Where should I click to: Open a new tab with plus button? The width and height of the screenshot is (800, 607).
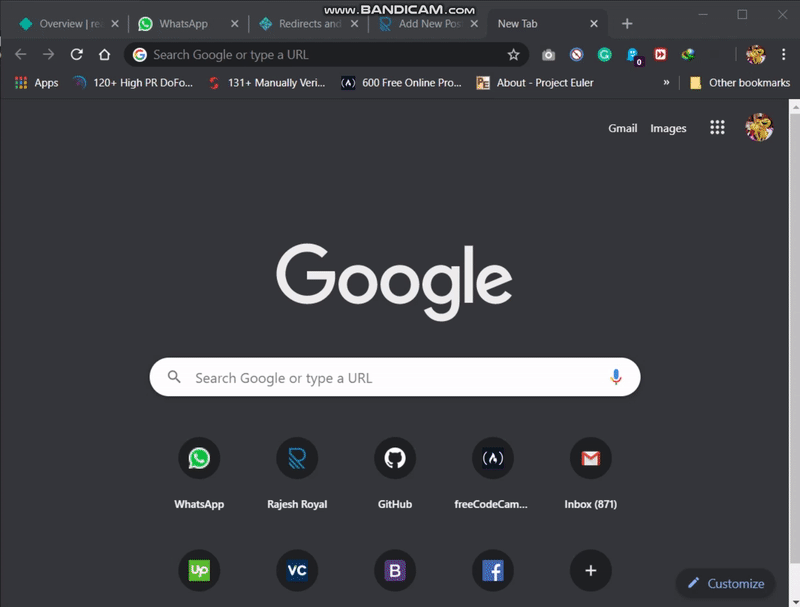point(627,23)
